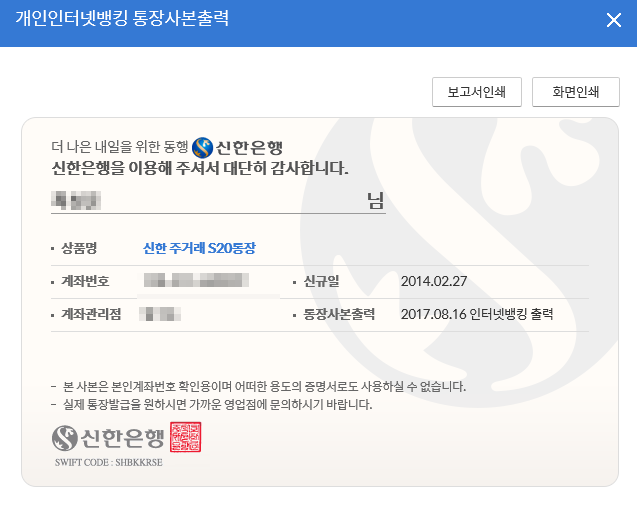Viewport: 637px width, 528px height.
Task: Select text 2017.08.16 인터넷뱅킹 출력
Action: pyautogui.click(x=477, y=314)
